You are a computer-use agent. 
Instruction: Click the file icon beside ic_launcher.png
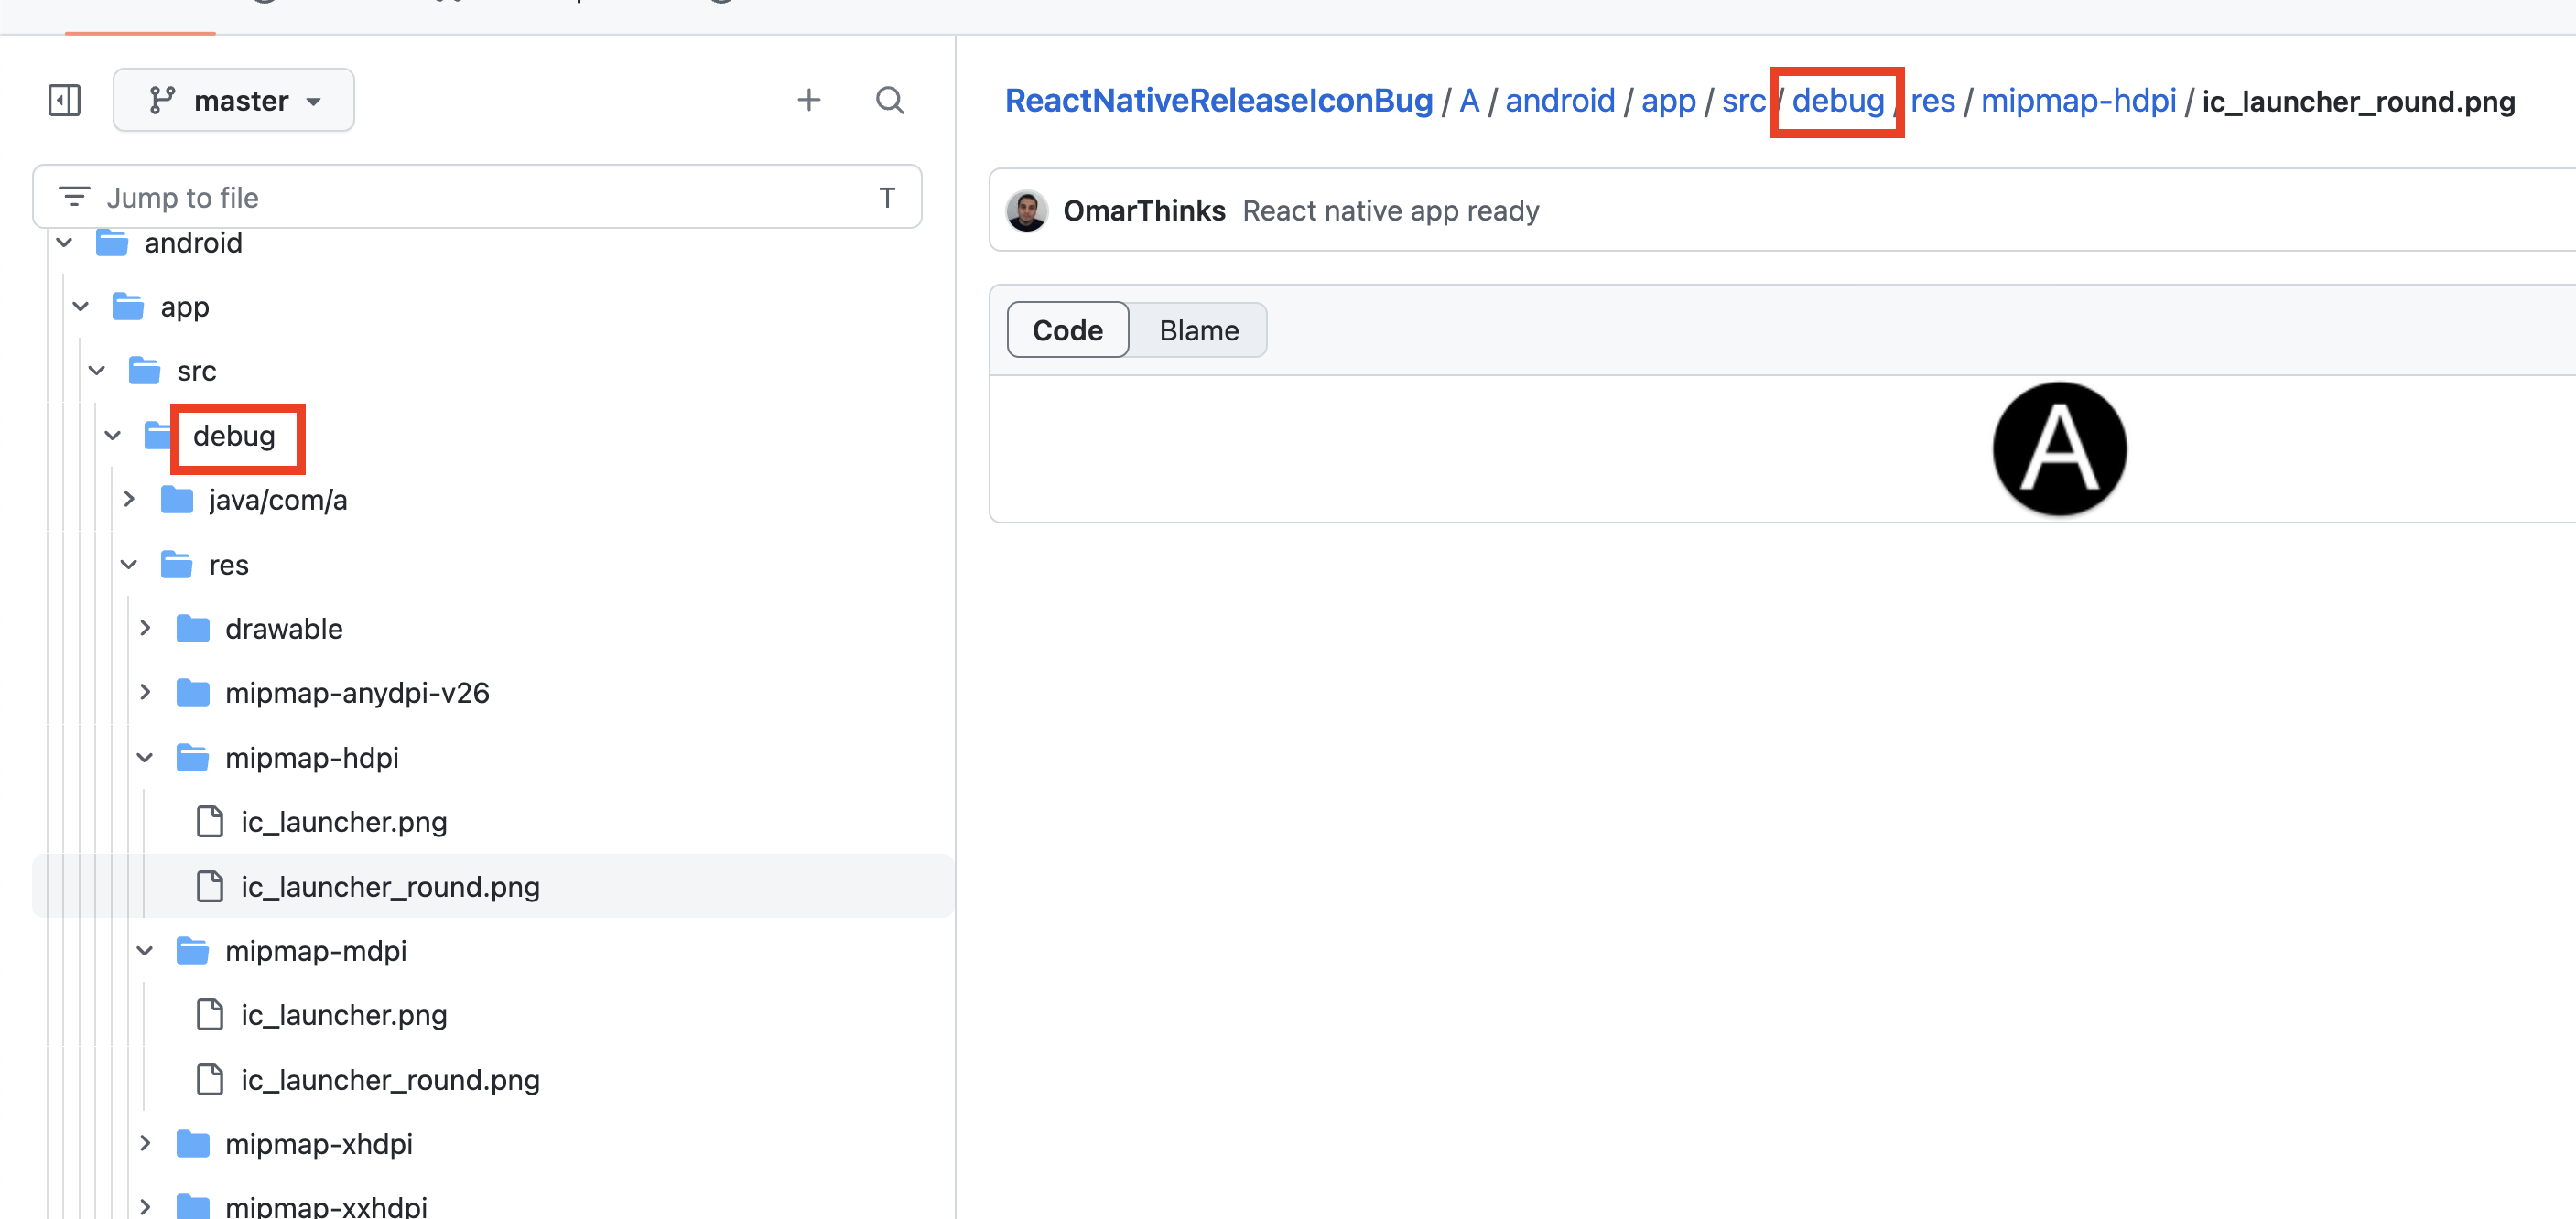209,821
